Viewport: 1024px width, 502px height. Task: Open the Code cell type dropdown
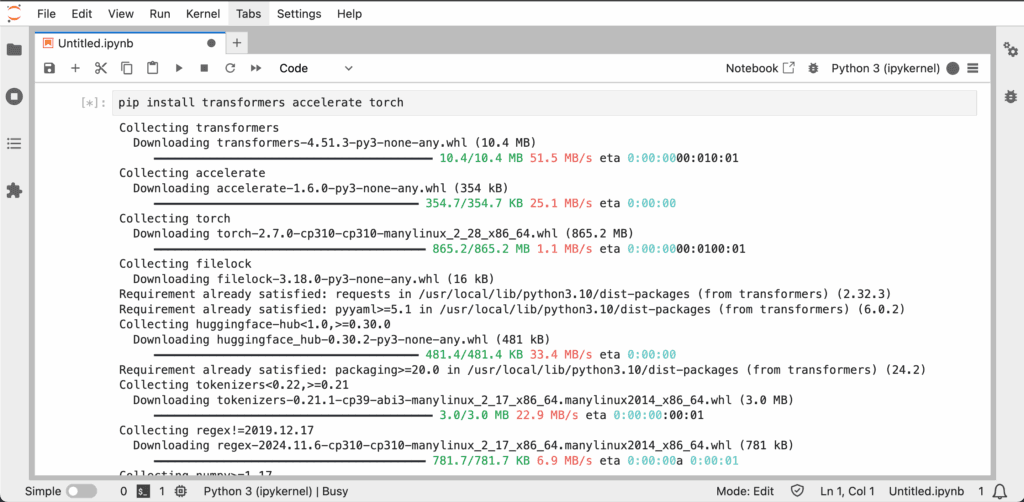pos(315,68)
